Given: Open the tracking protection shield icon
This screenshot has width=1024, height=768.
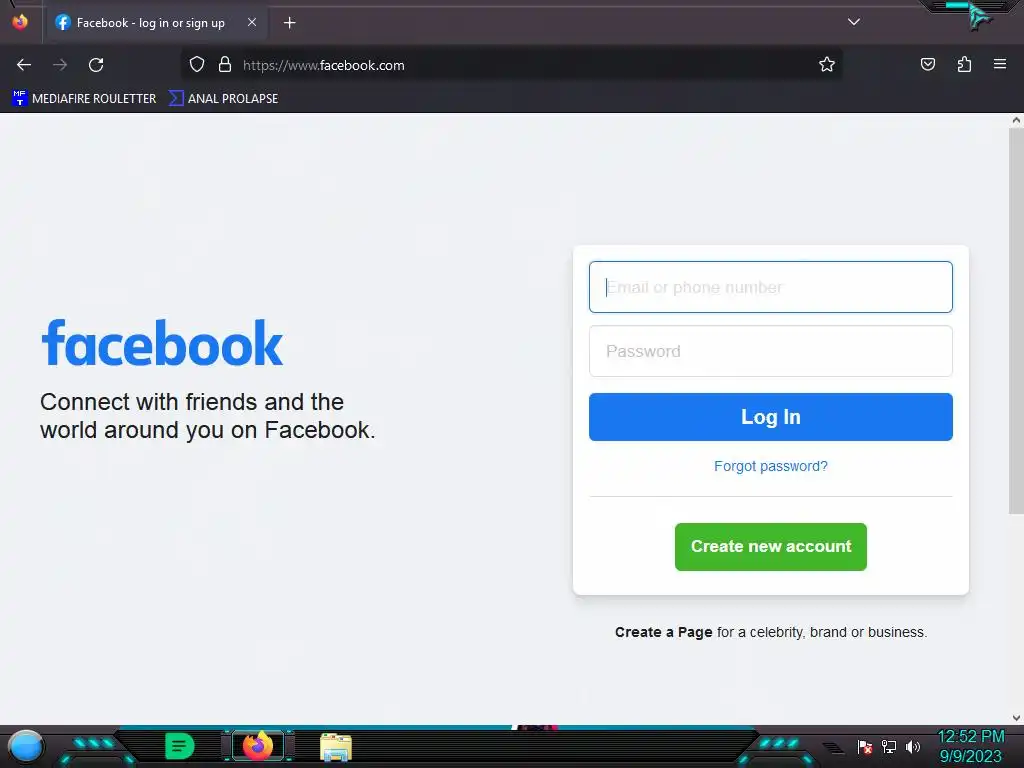Looking at the screenshot, I should (197, 64).
